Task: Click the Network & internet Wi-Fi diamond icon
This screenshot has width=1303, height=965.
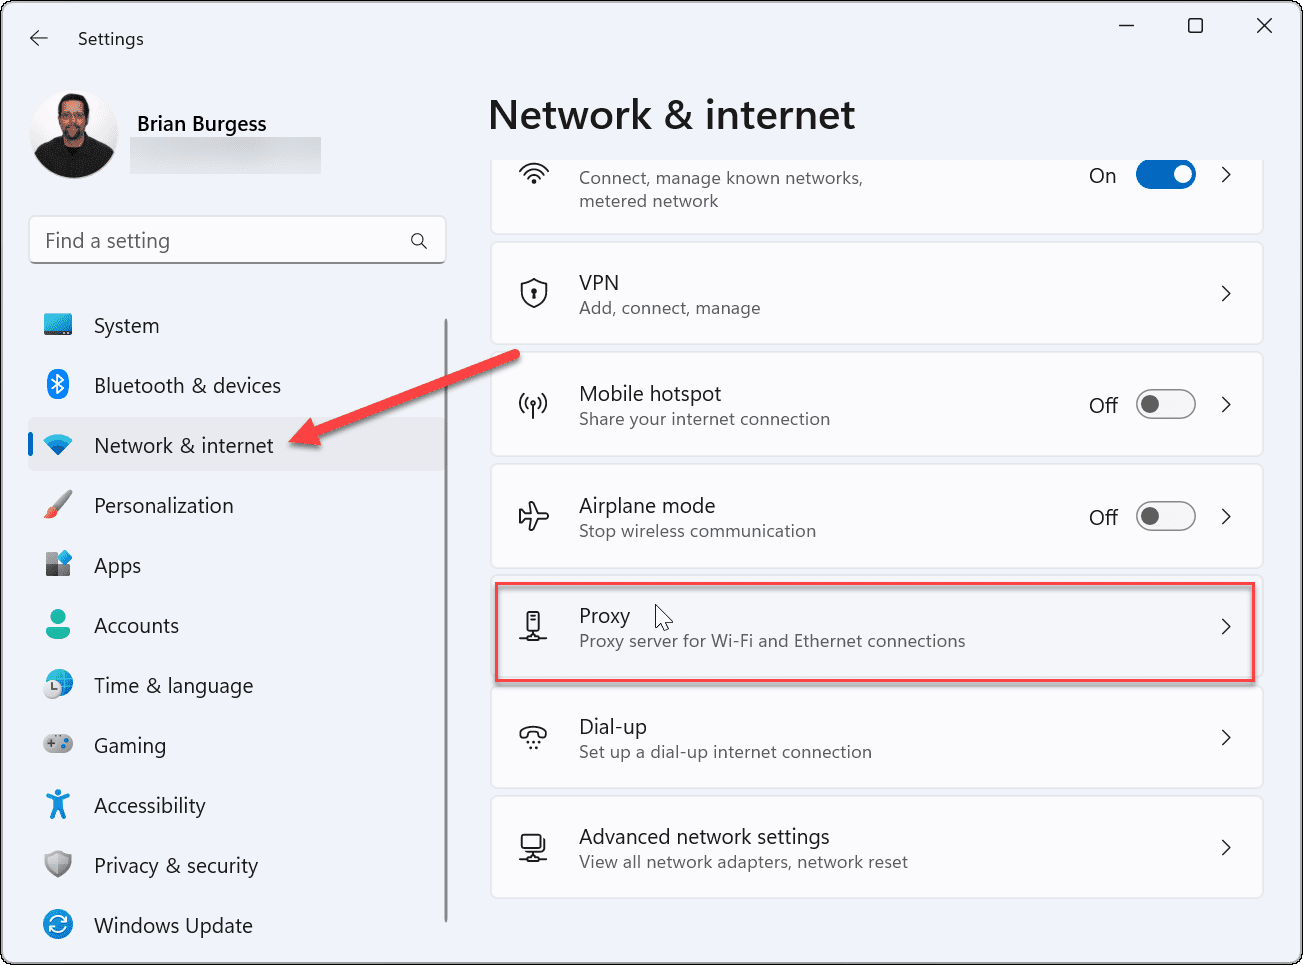Action: pos(58,445)
